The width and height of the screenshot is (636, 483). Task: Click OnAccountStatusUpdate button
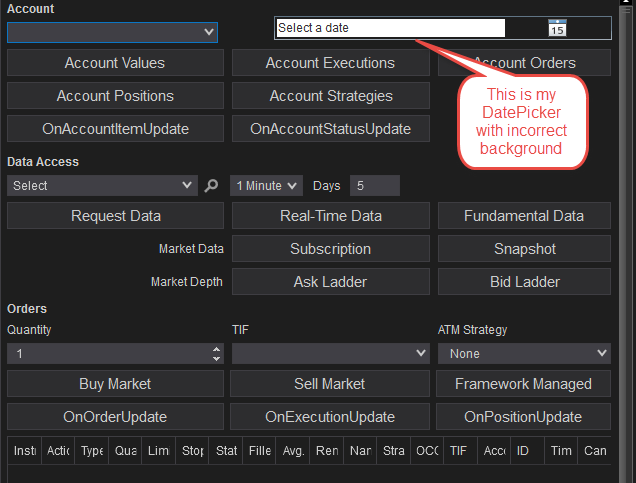pyautogui.click(x=331, y=129)
